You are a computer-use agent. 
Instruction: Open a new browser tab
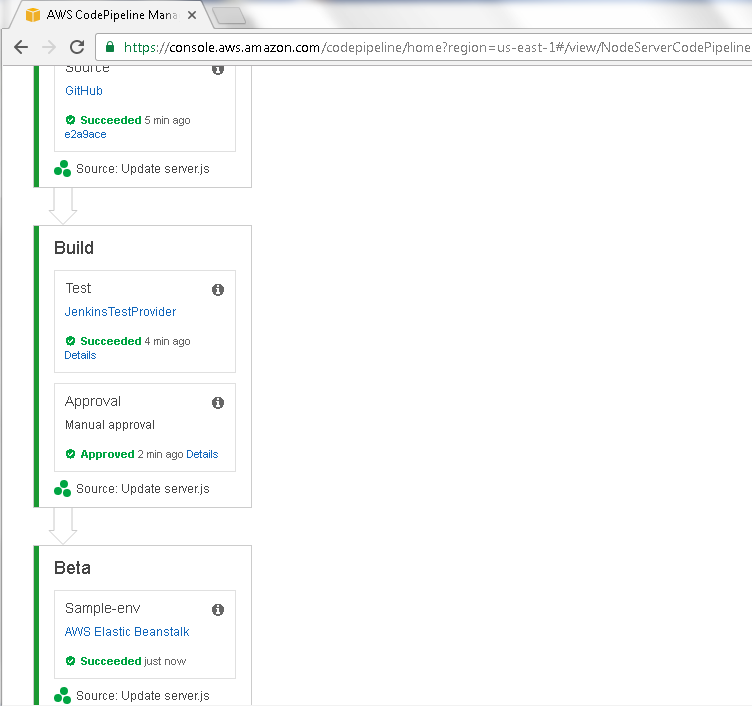229,16
